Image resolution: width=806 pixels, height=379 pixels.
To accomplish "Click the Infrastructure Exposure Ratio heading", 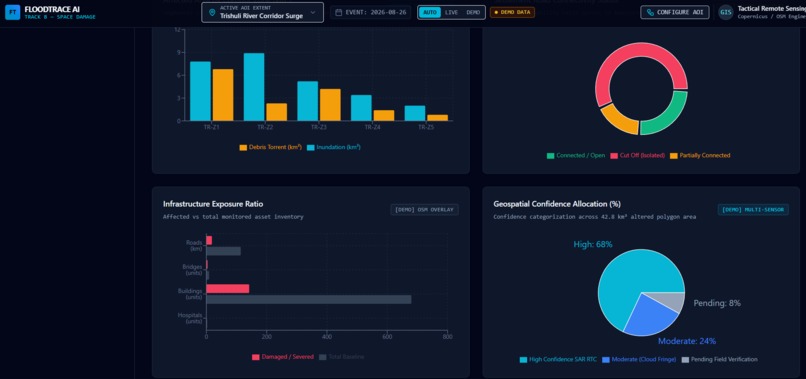I will point(213,204).
